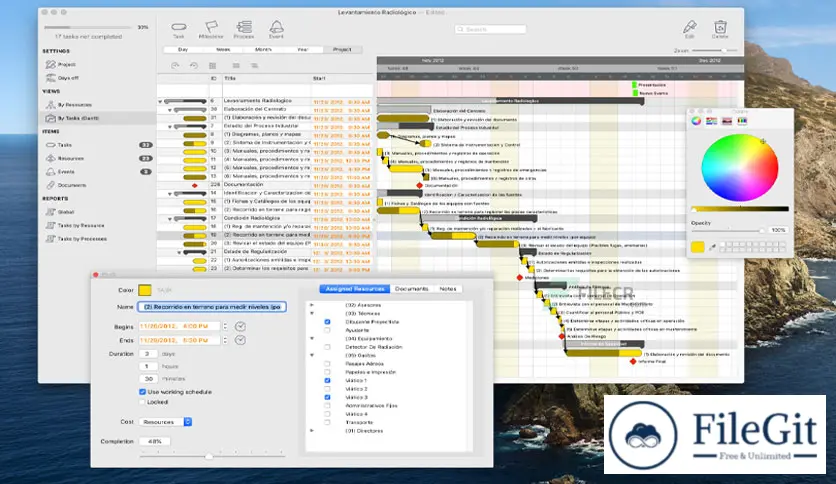836x484 pixels.
Task: Collapse the Levantamiento Radiológico task group
Action: point(160,101)
